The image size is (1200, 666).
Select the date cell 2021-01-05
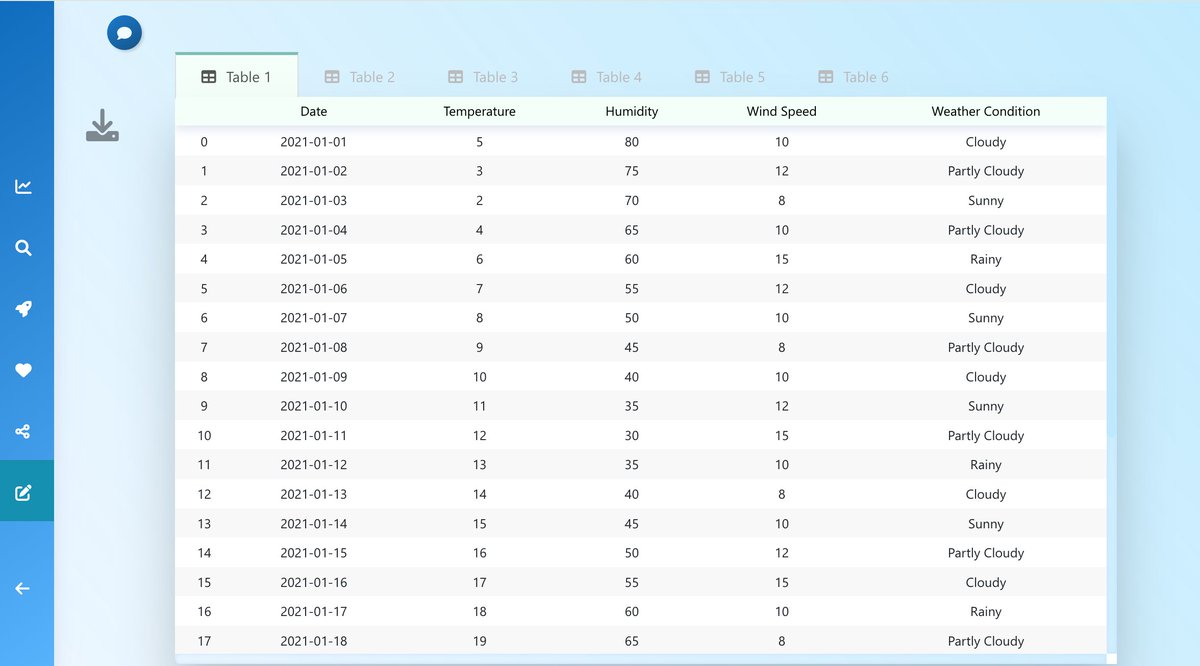coord(314,259)
